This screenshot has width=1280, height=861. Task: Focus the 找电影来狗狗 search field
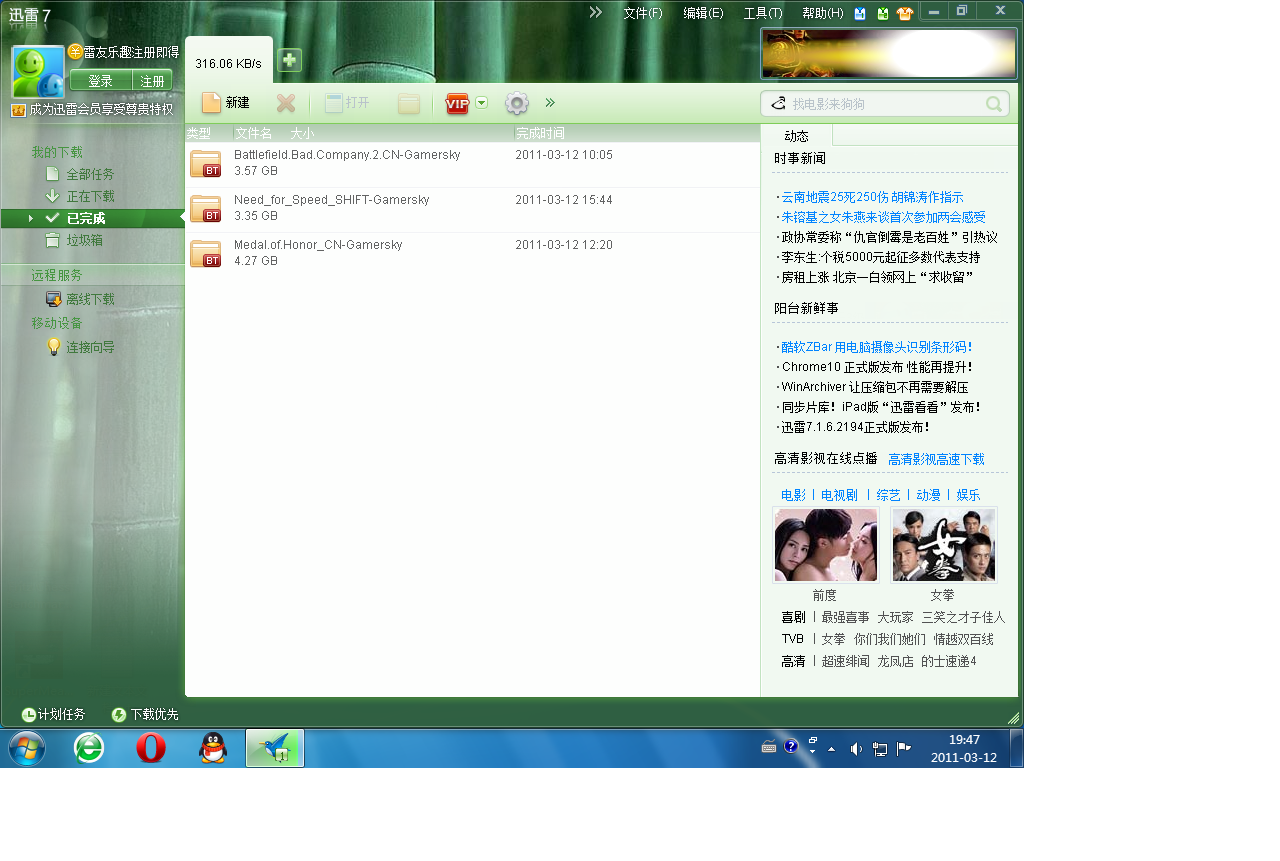885,104
